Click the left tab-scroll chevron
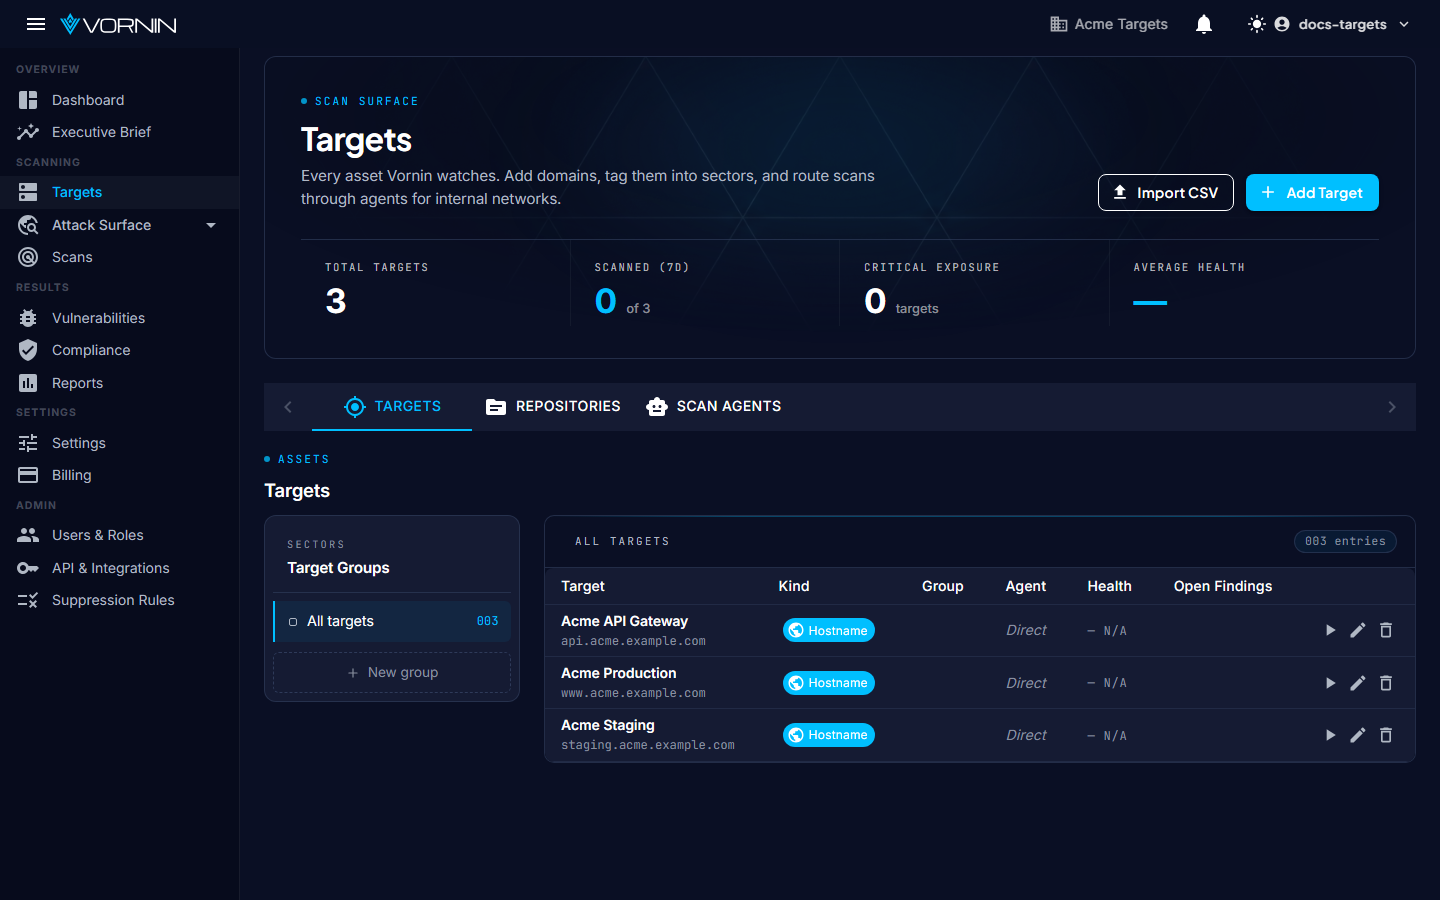 tap(288, 407)
